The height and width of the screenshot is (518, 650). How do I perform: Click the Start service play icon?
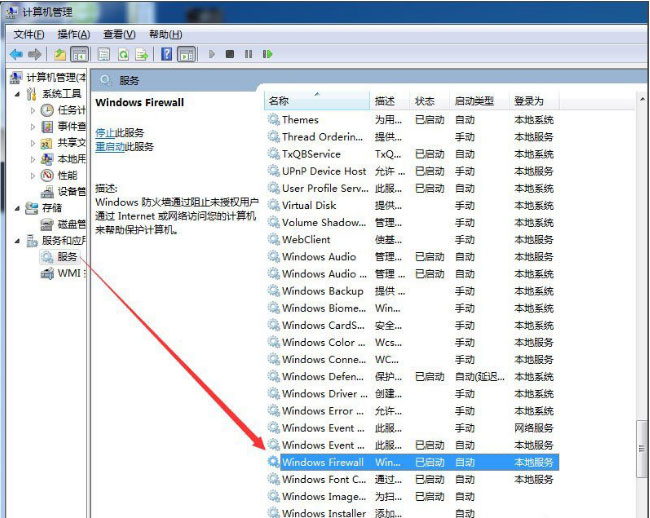point(211,54)
